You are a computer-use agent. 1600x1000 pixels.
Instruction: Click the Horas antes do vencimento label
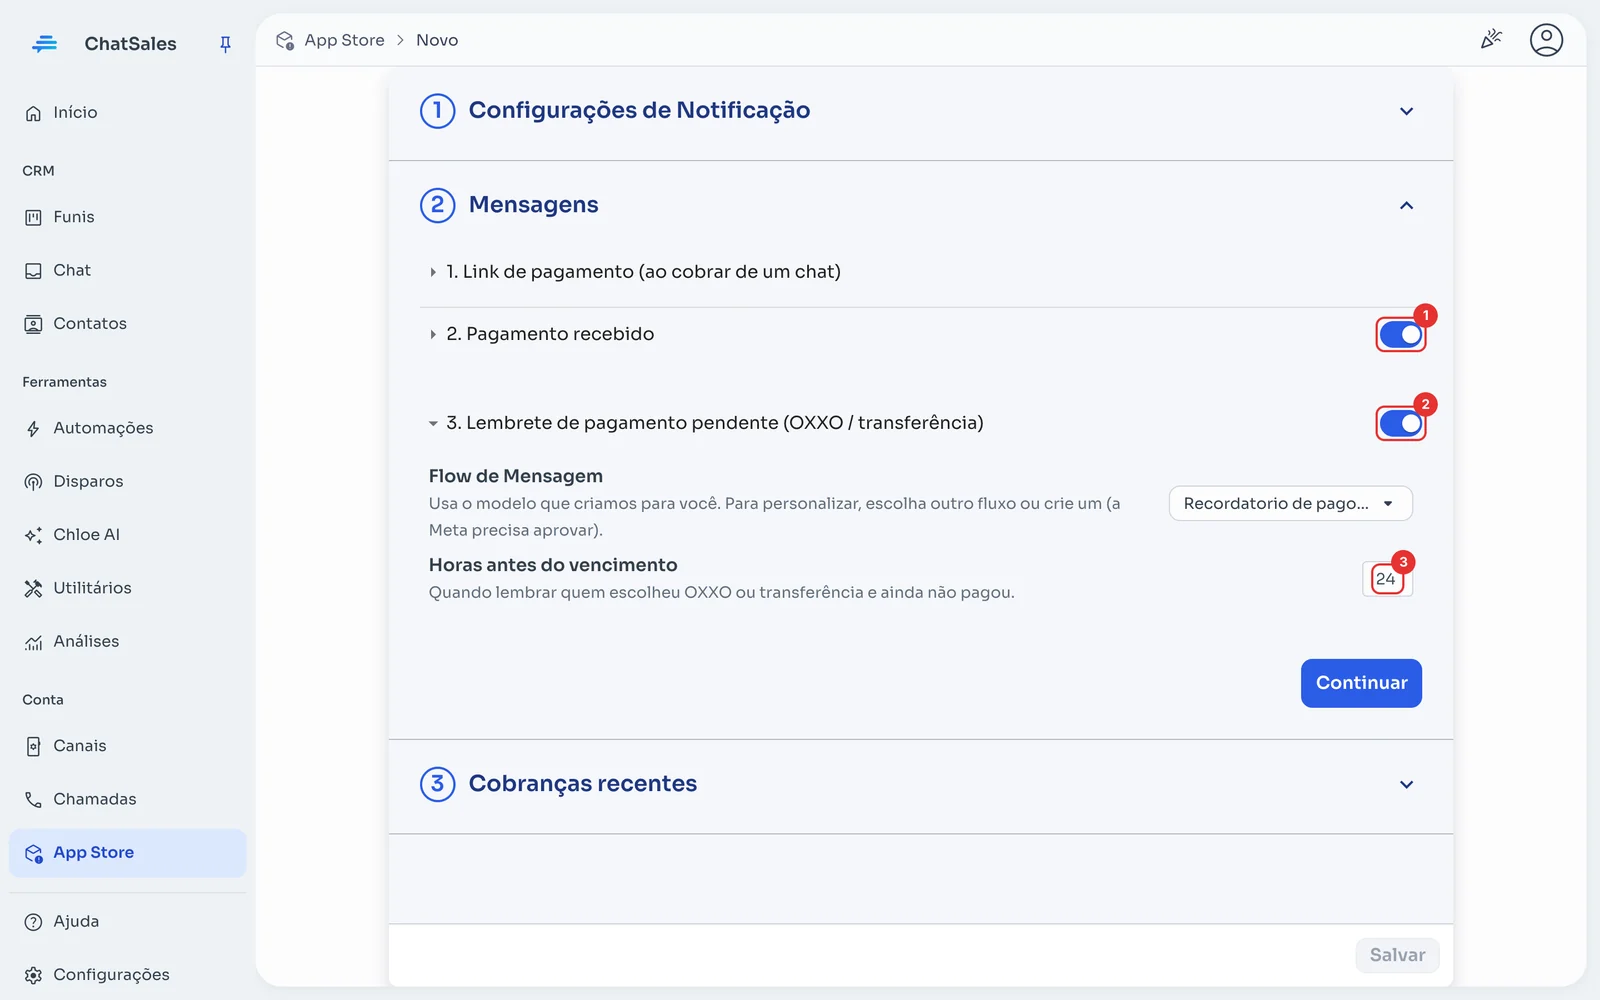pyautogui.click(x=553, y=565)
